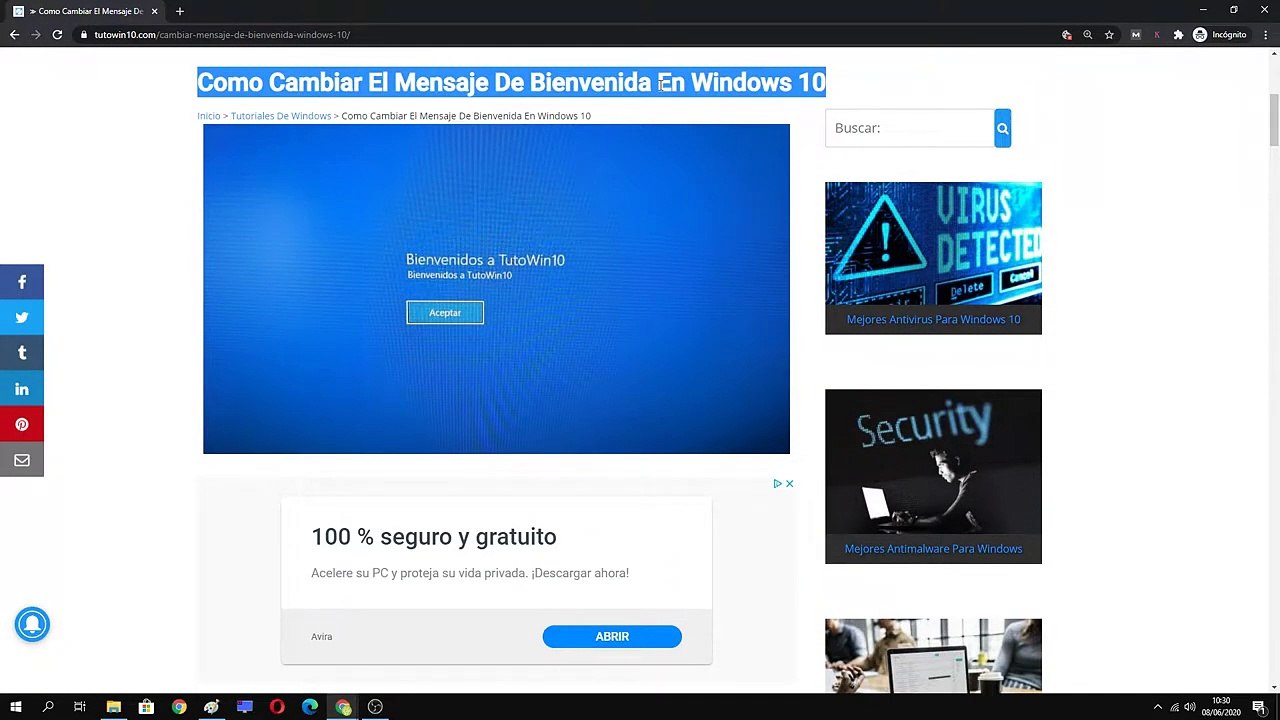Click the page vertical scrollbar thumb
This screenshot has width=1280, height=720.
coord(1273,120)
